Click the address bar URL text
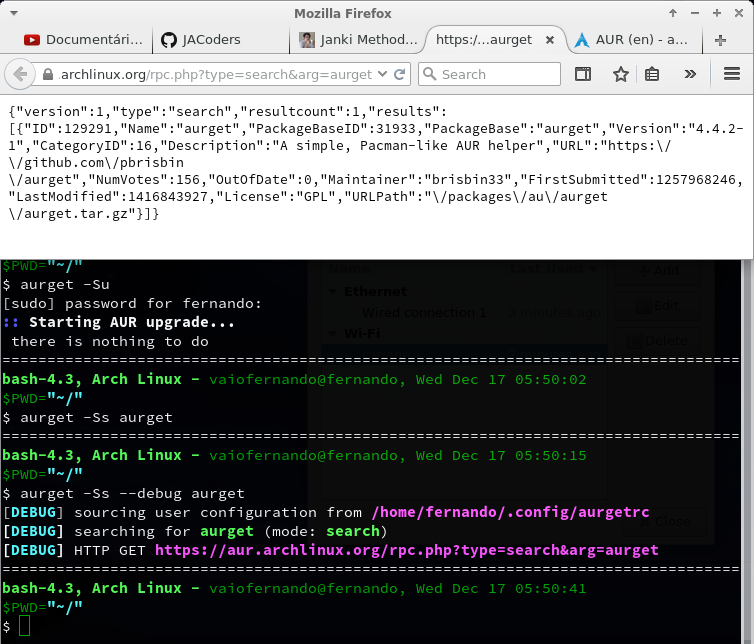The width and height of the screenshot is (754, 644). 215,75
